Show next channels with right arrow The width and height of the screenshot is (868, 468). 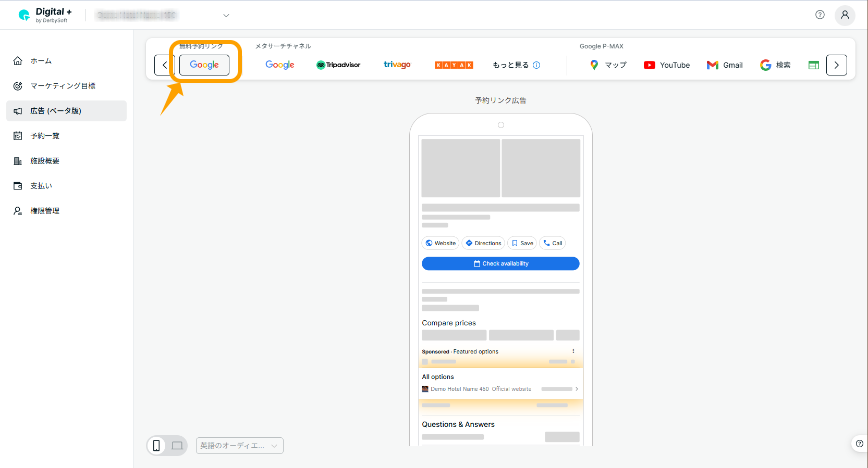coord(836,65)
